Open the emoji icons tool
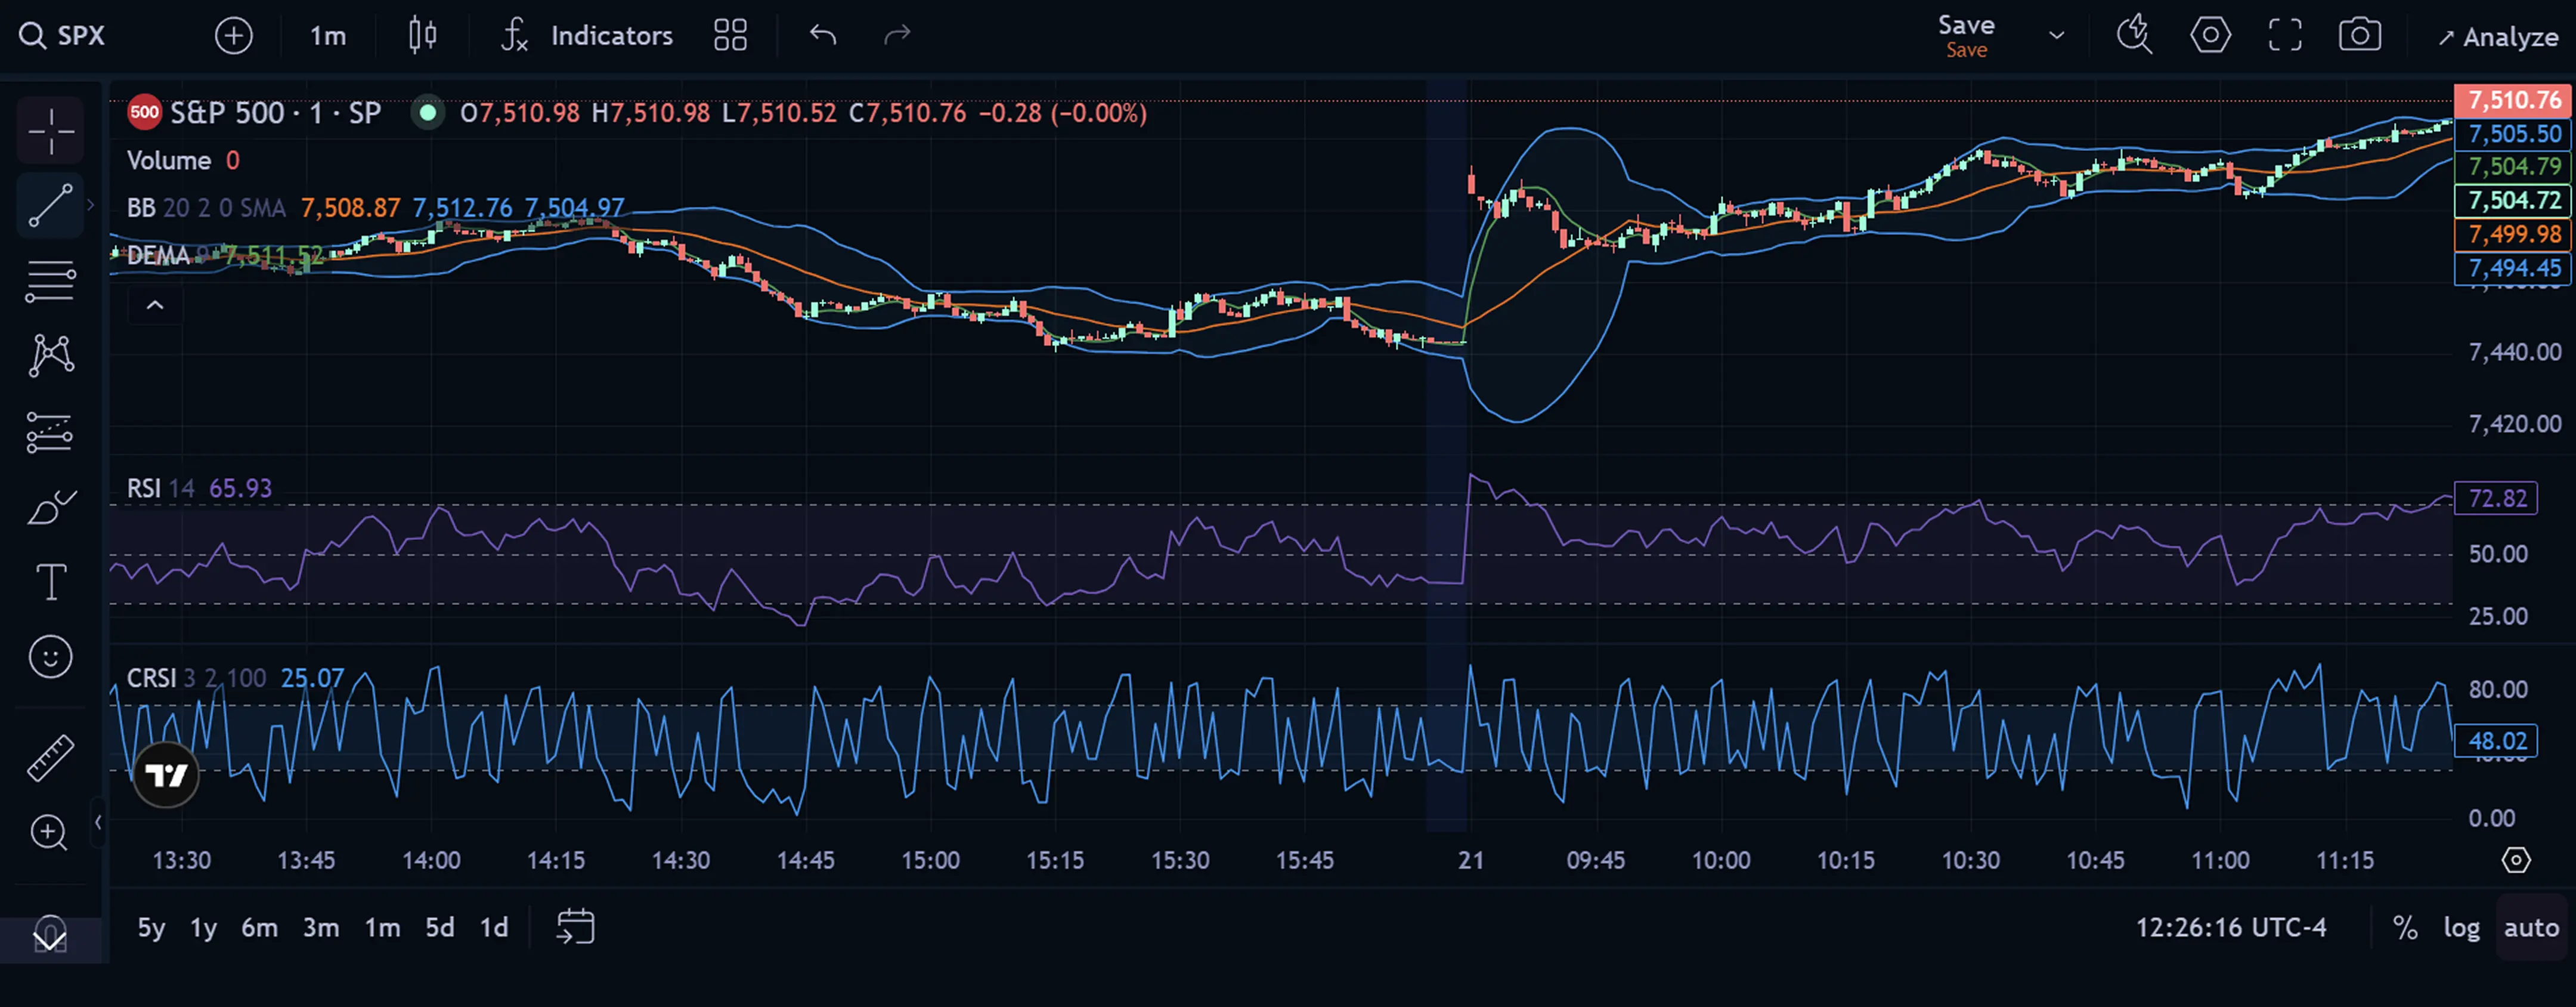This screenshot has height=1007, width=2576. click(50, 657)
